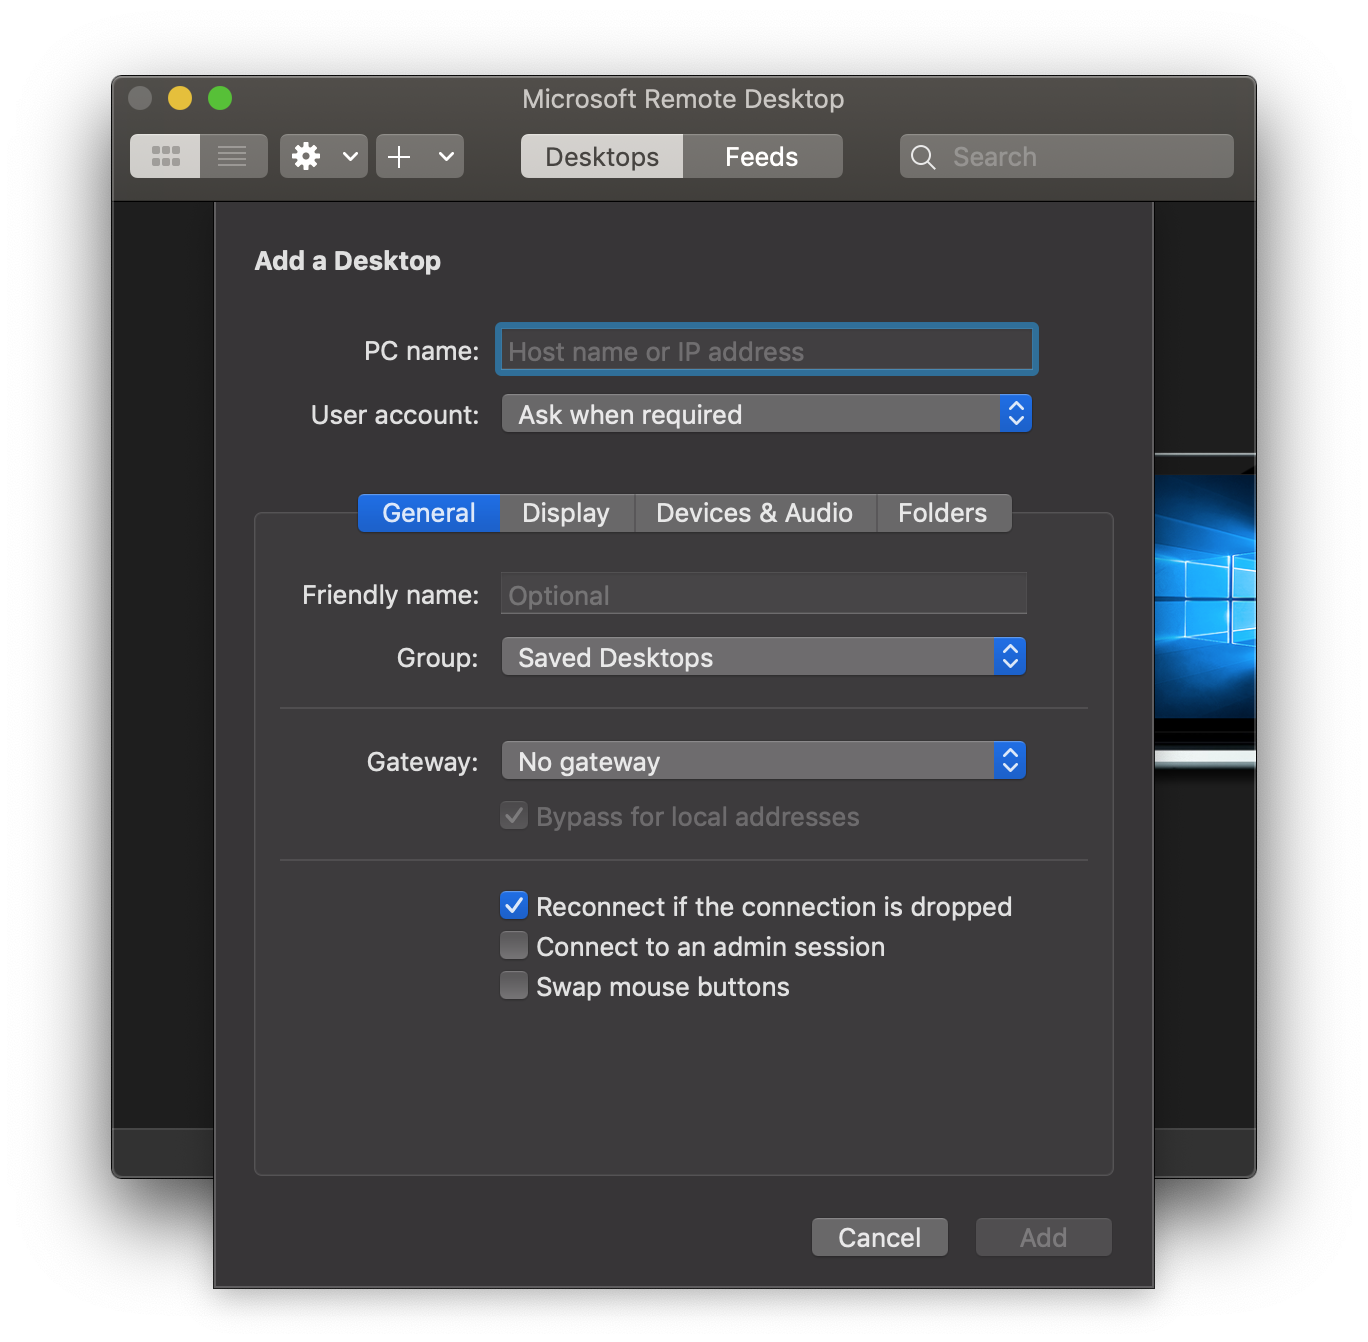
Task: Toggle Bypass for local addresses checkbox
Action: click(514, 816)
